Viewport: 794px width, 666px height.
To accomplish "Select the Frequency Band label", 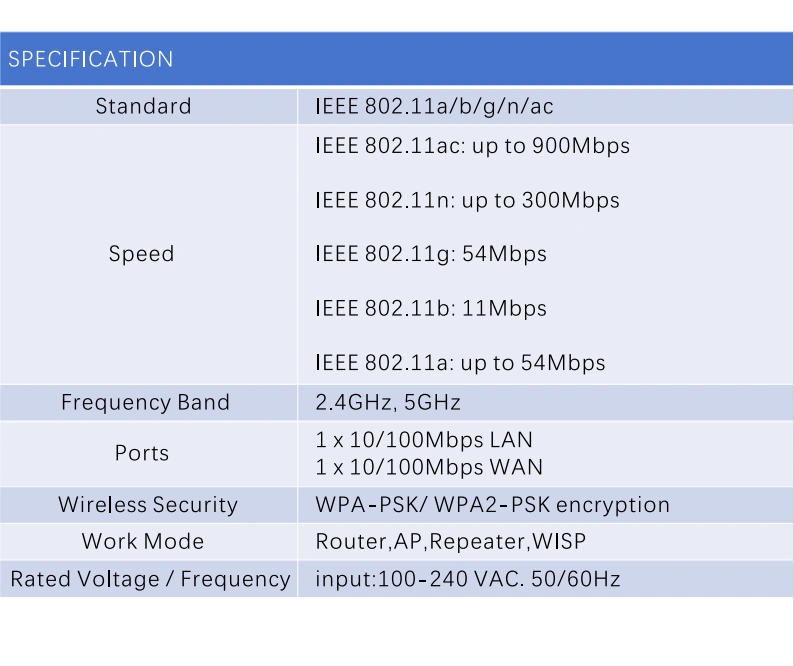I will click(145, 403).
